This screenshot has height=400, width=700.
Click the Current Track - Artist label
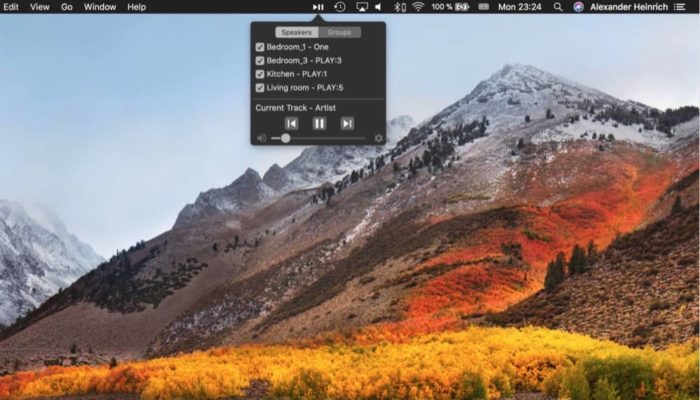pos(296,108)
